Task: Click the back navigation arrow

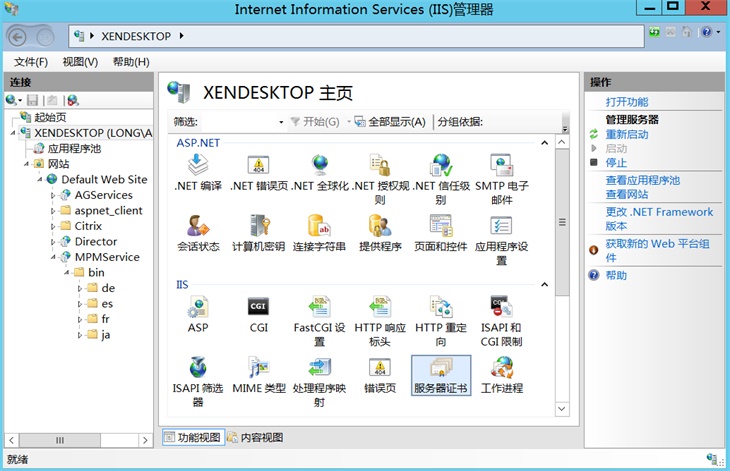Action: click(18, 37)
